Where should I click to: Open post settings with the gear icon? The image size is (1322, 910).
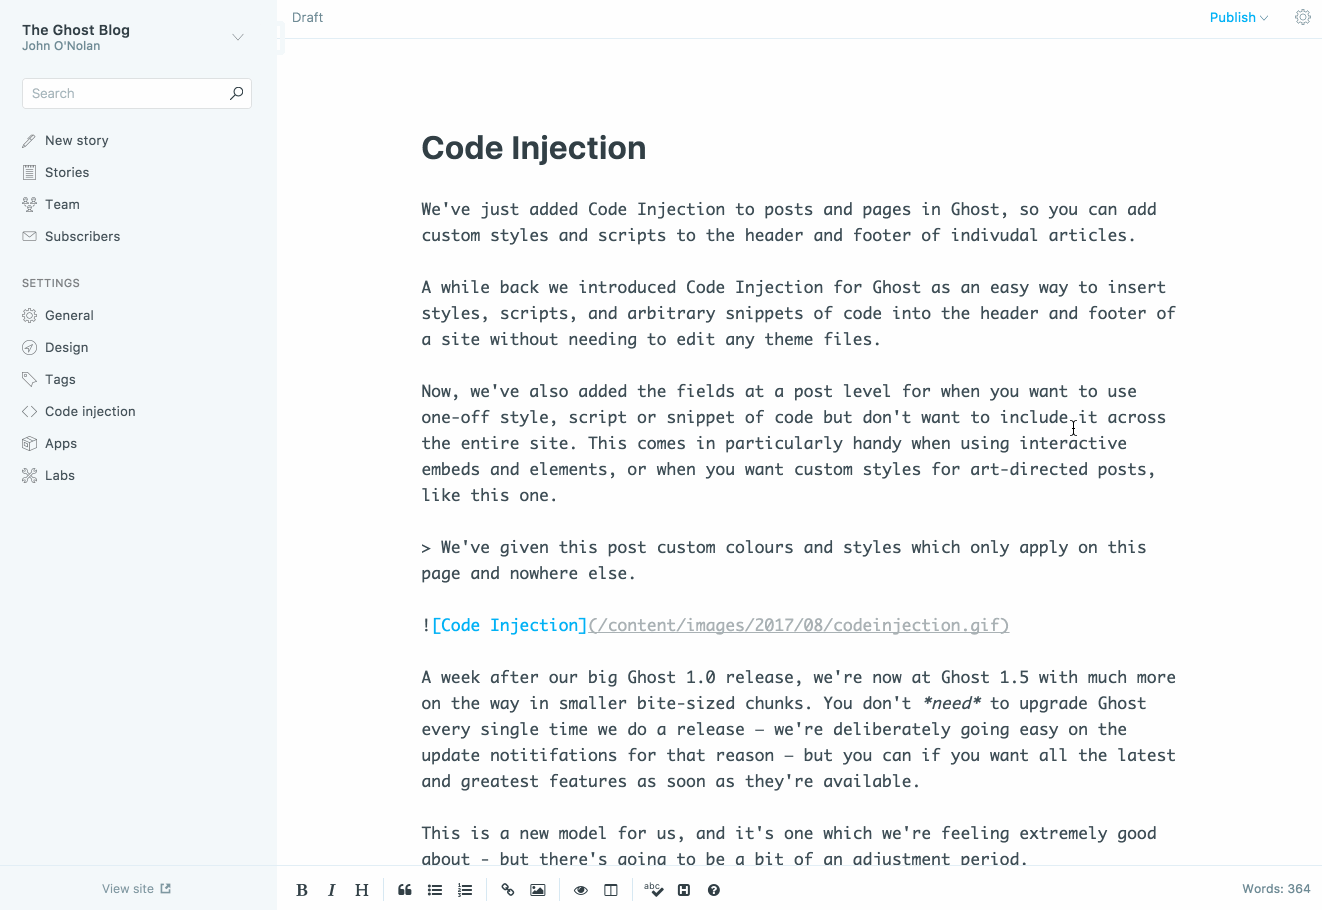(x=1302, y=17)
